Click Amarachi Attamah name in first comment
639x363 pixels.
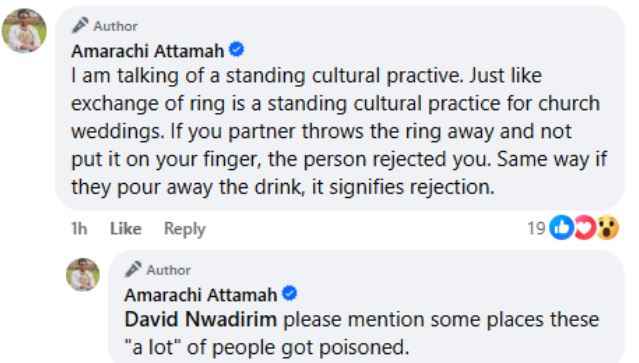(x=148, y=51)
